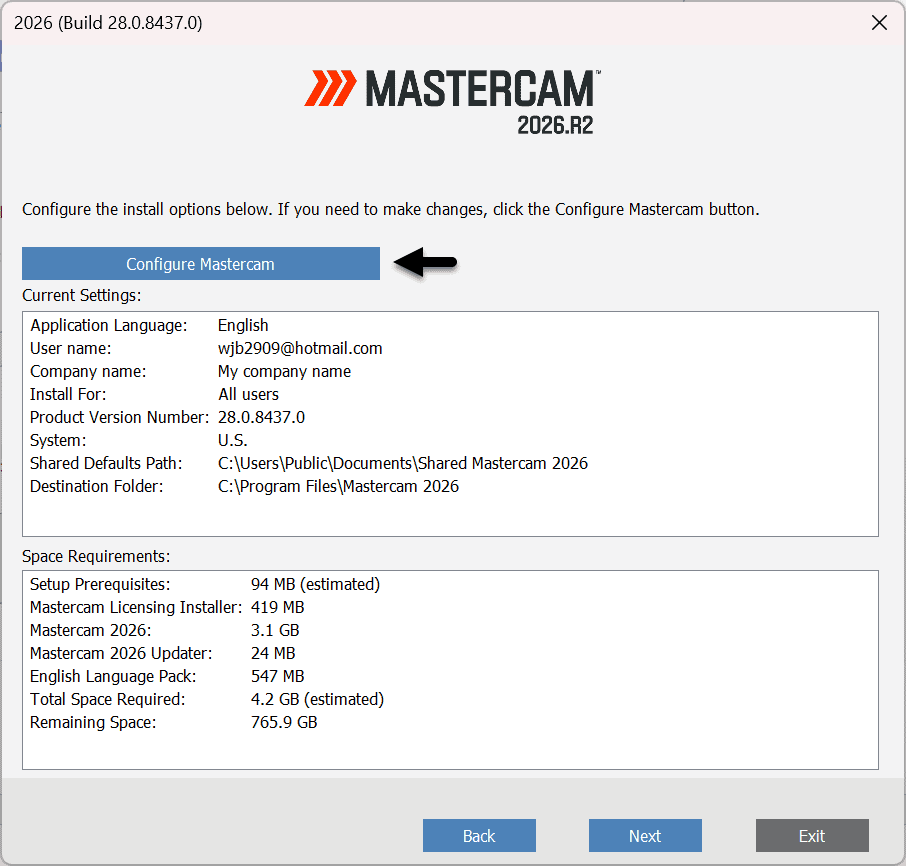Image resolution: width=906 pixels, height=866 pixels.
Task: Click the 'English Language Pack:' label
Action: pos(113,676)
